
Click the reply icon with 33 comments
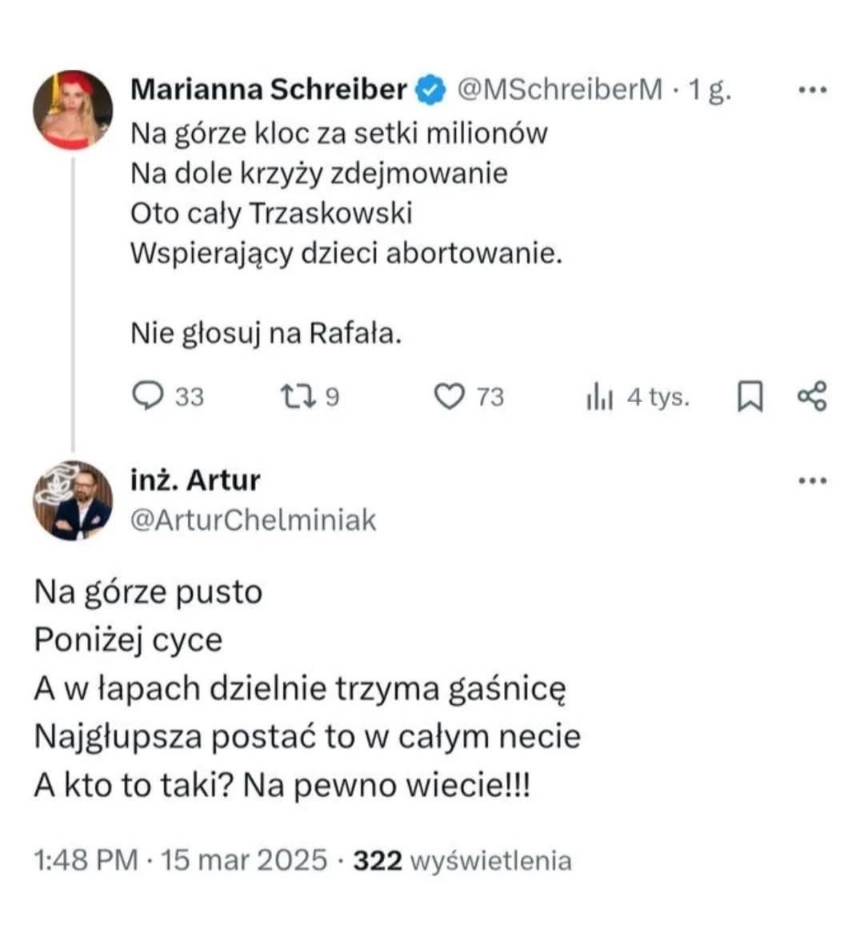(148, 397)
